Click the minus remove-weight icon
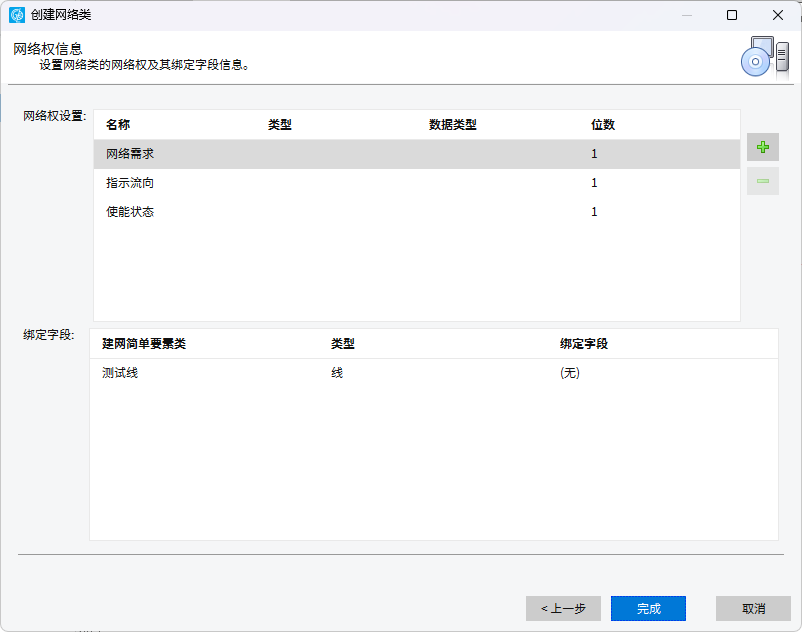 point(763,181)
